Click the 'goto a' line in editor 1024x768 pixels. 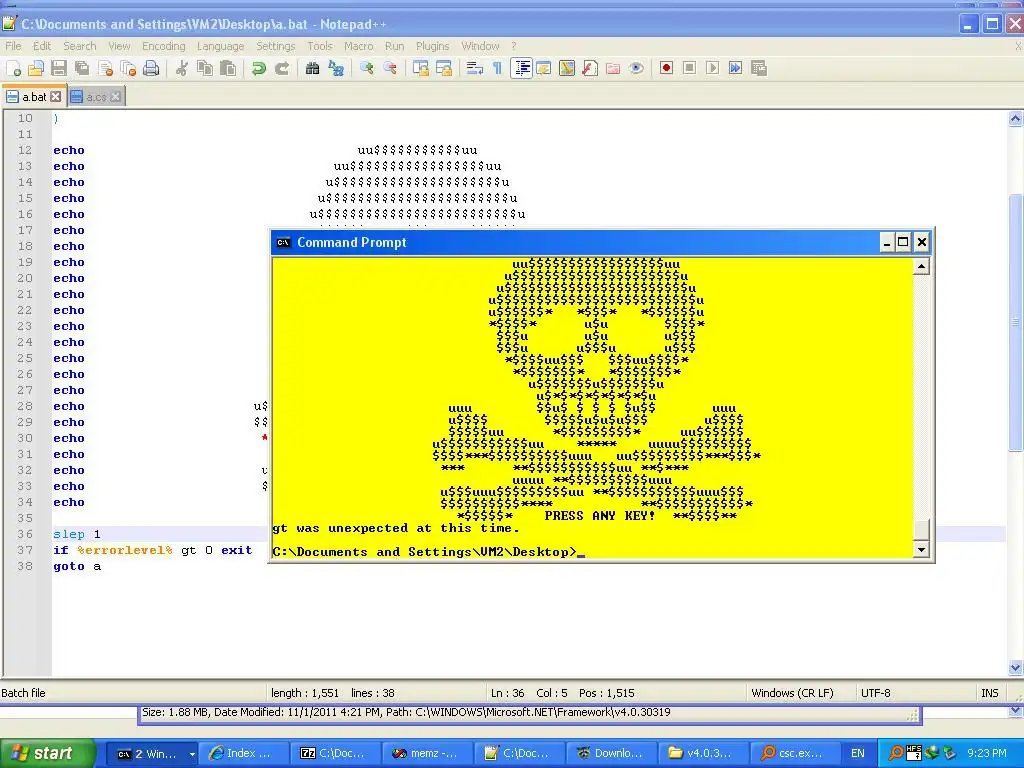click(x=77, y=566)
